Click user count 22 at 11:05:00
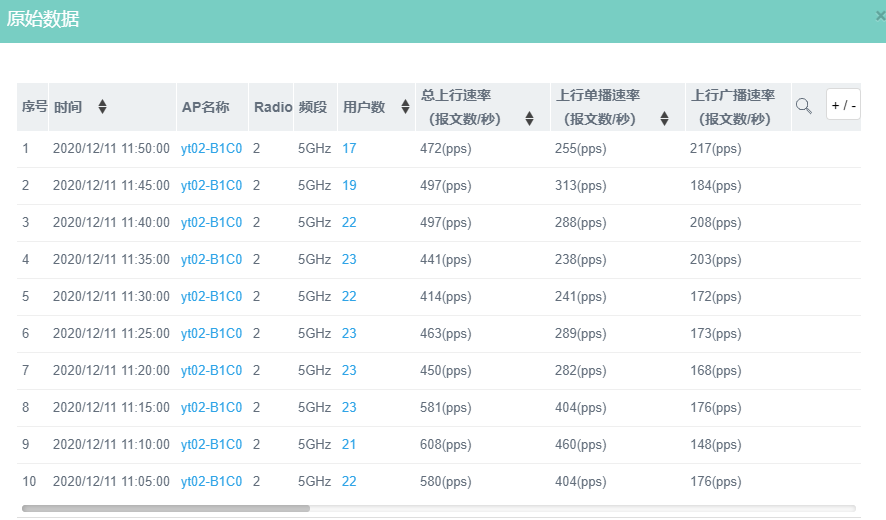886x520 pixels. pos(349,482)
